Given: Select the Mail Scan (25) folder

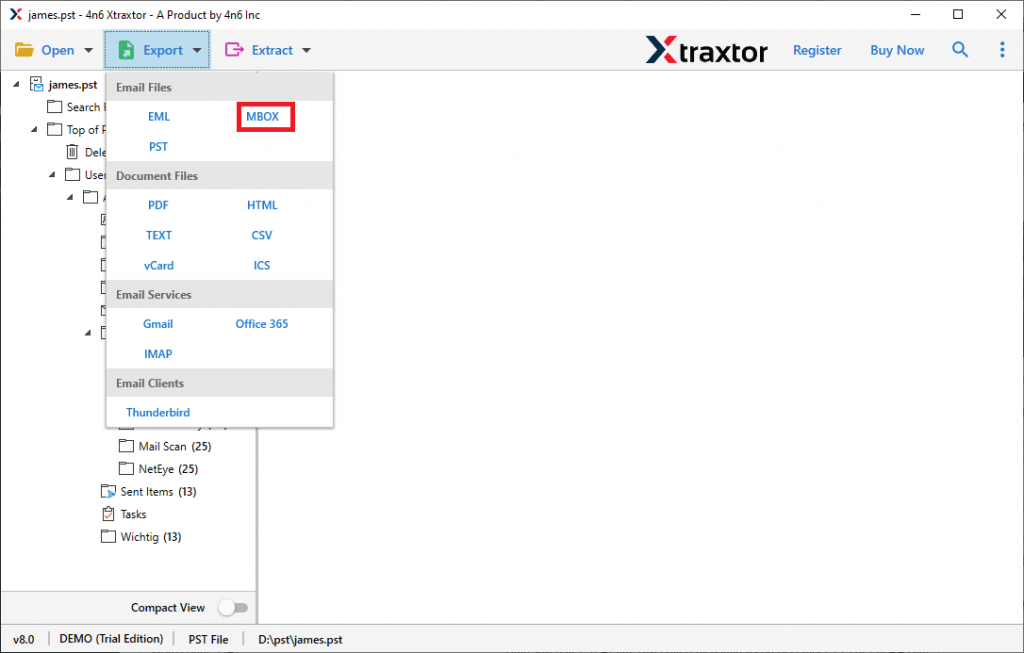Looking at the screenshot, I should (175, 446).
